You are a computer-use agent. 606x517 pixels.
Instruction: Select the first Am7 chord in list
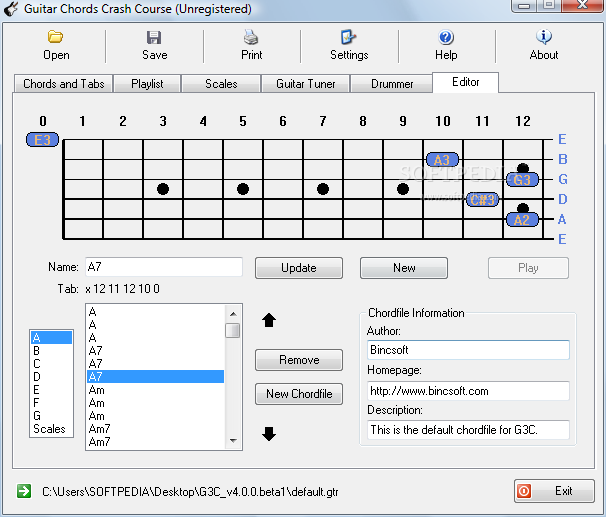point(155,429)
